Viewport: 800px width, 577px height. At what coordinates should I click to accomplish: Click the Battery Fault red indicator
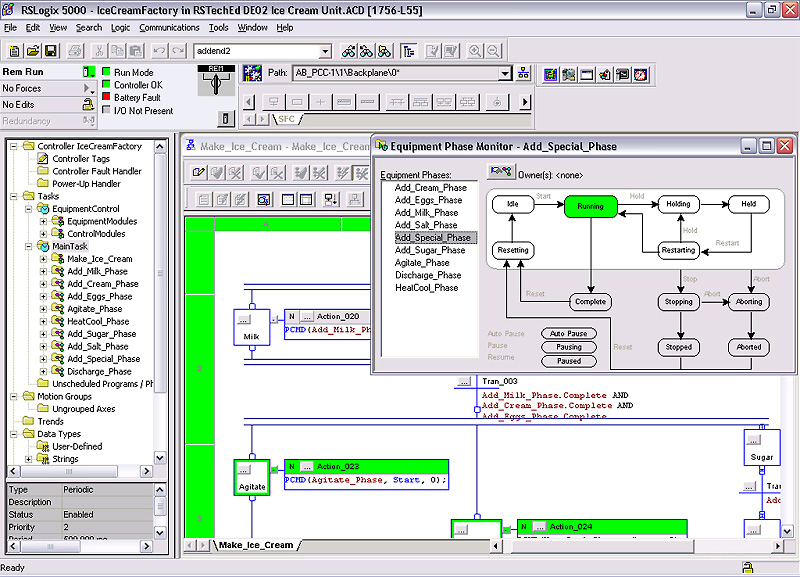pos(107,97)
